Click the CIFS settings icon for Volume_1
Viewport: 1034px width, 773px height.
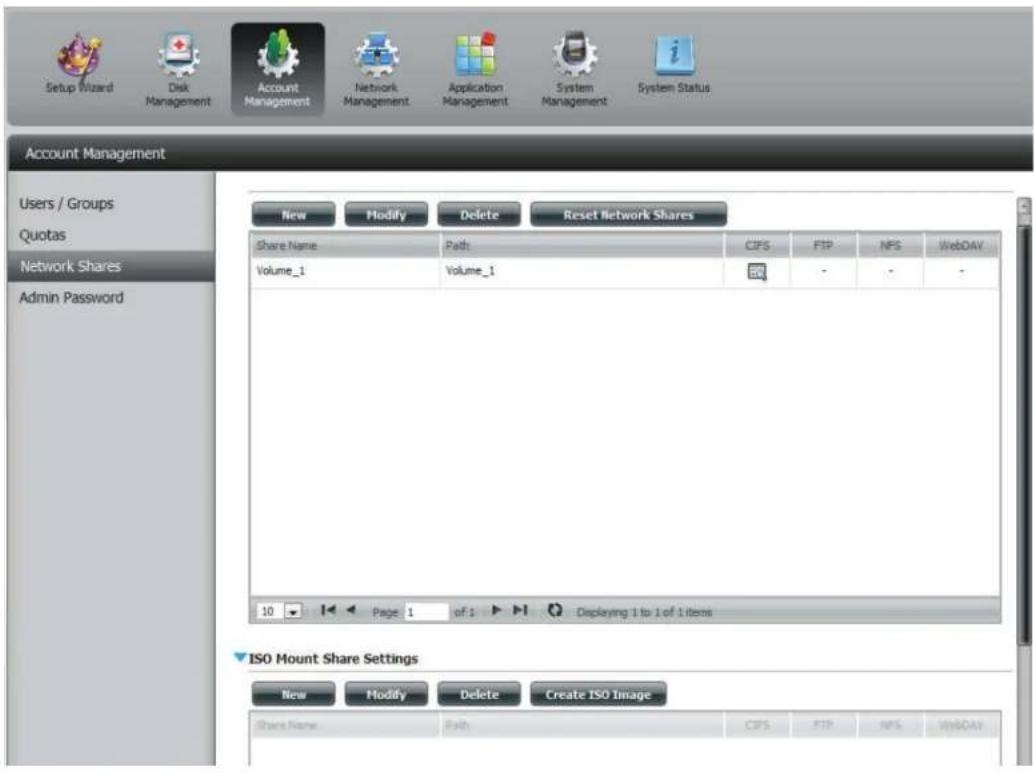click(x=757, y=272)
